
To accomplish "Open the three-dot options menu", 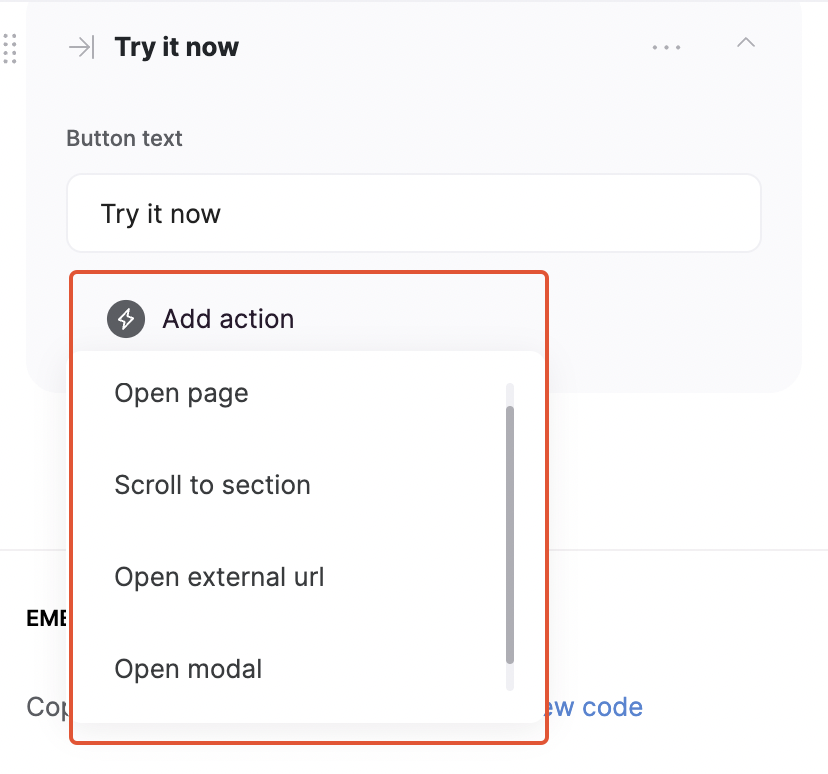I will point(666,46).
